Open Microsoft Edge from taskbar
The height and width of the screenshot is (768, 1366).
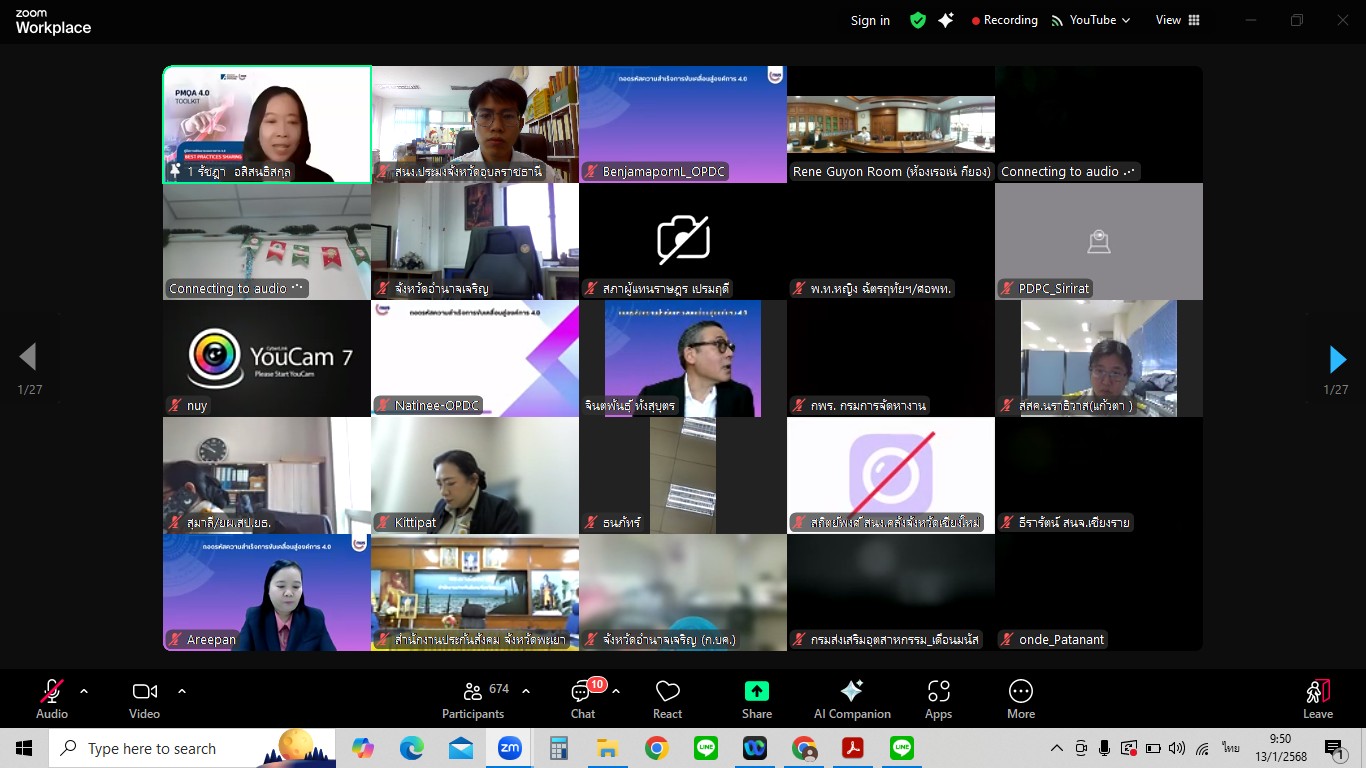[412, 748]
